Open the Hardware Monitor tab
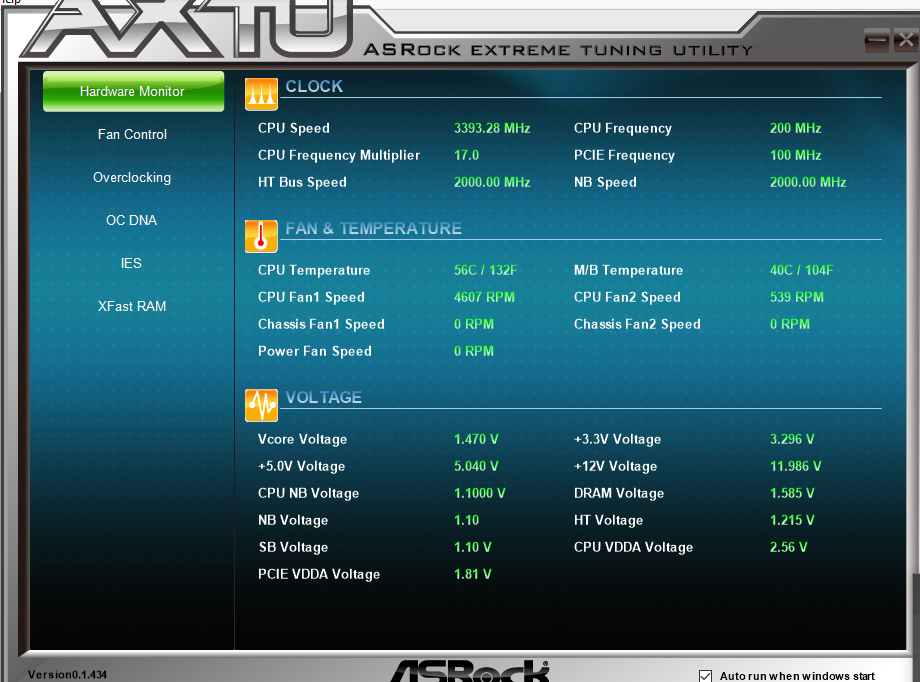The image size is (920, 682). click(x=133, y=92)
